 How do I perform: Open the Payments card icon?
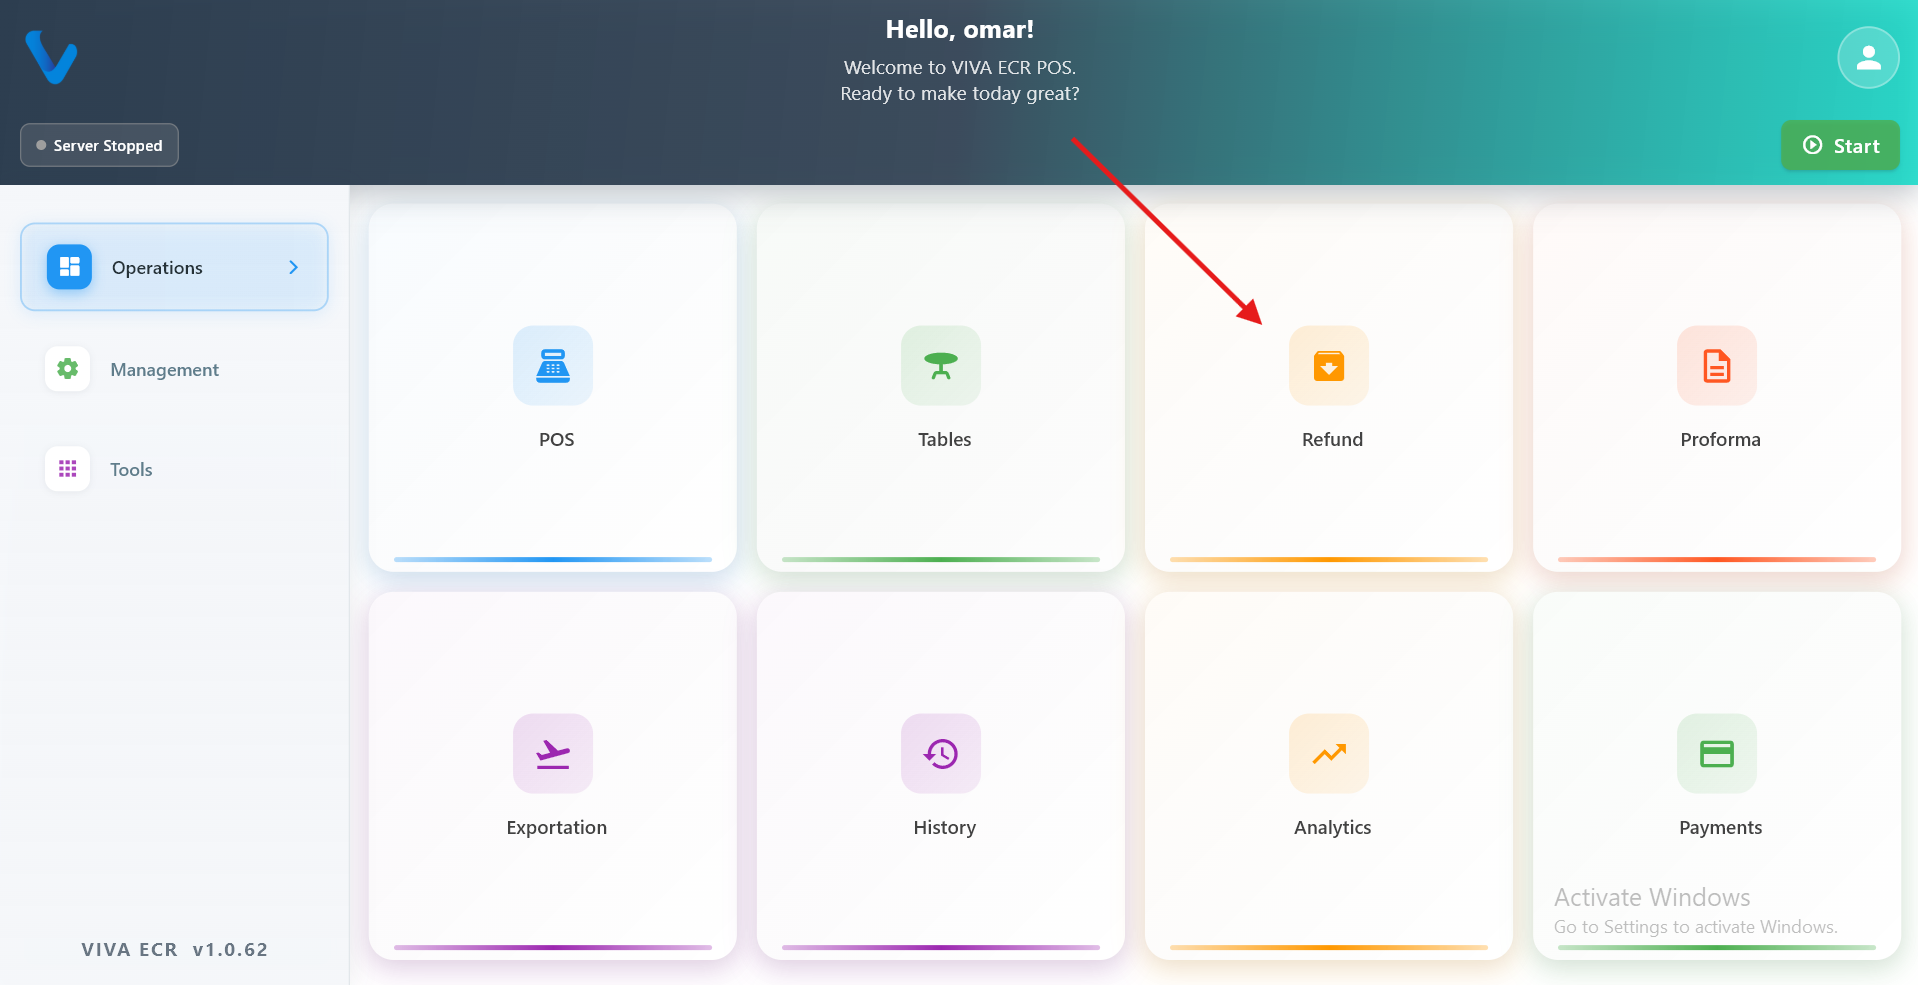[x=1717, y=754]
